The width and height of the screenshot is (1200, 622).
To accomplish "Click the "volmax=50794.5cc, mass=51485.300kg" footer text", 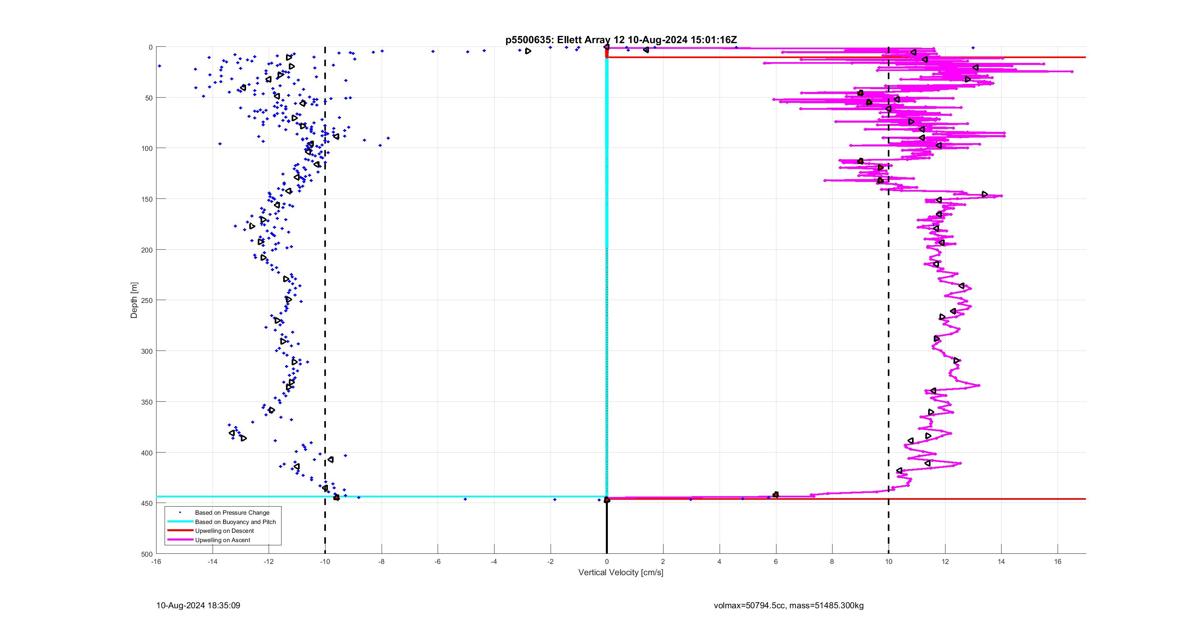I will point(789,605).
